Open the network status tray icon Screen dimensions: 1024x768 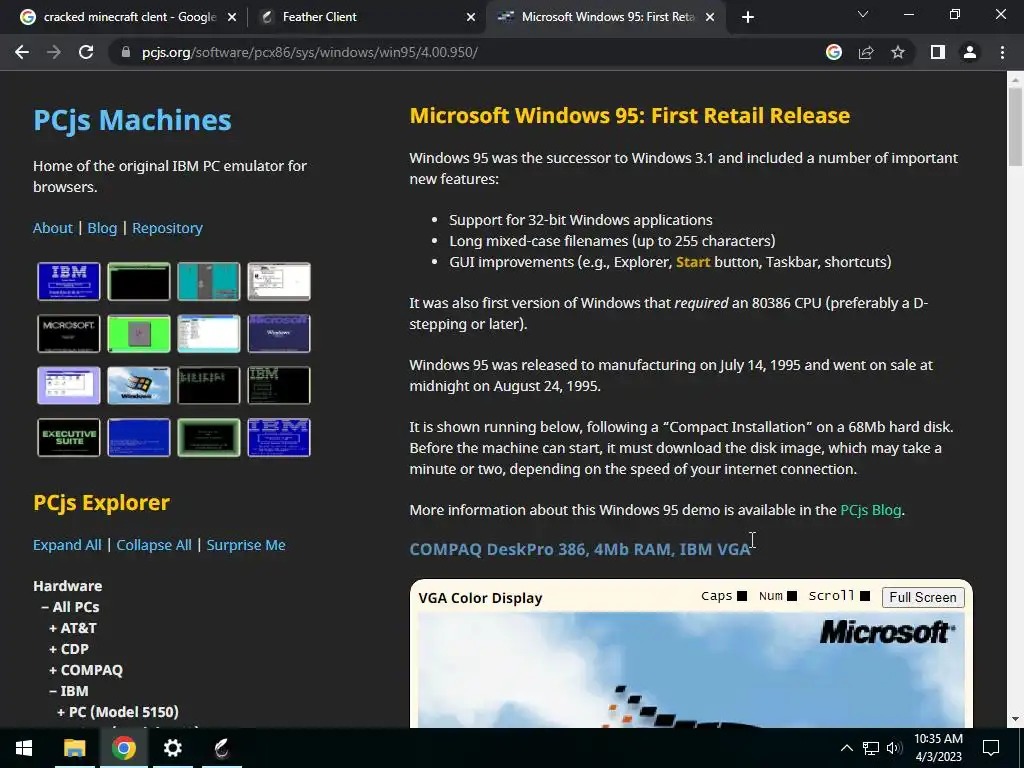point(871,748)
